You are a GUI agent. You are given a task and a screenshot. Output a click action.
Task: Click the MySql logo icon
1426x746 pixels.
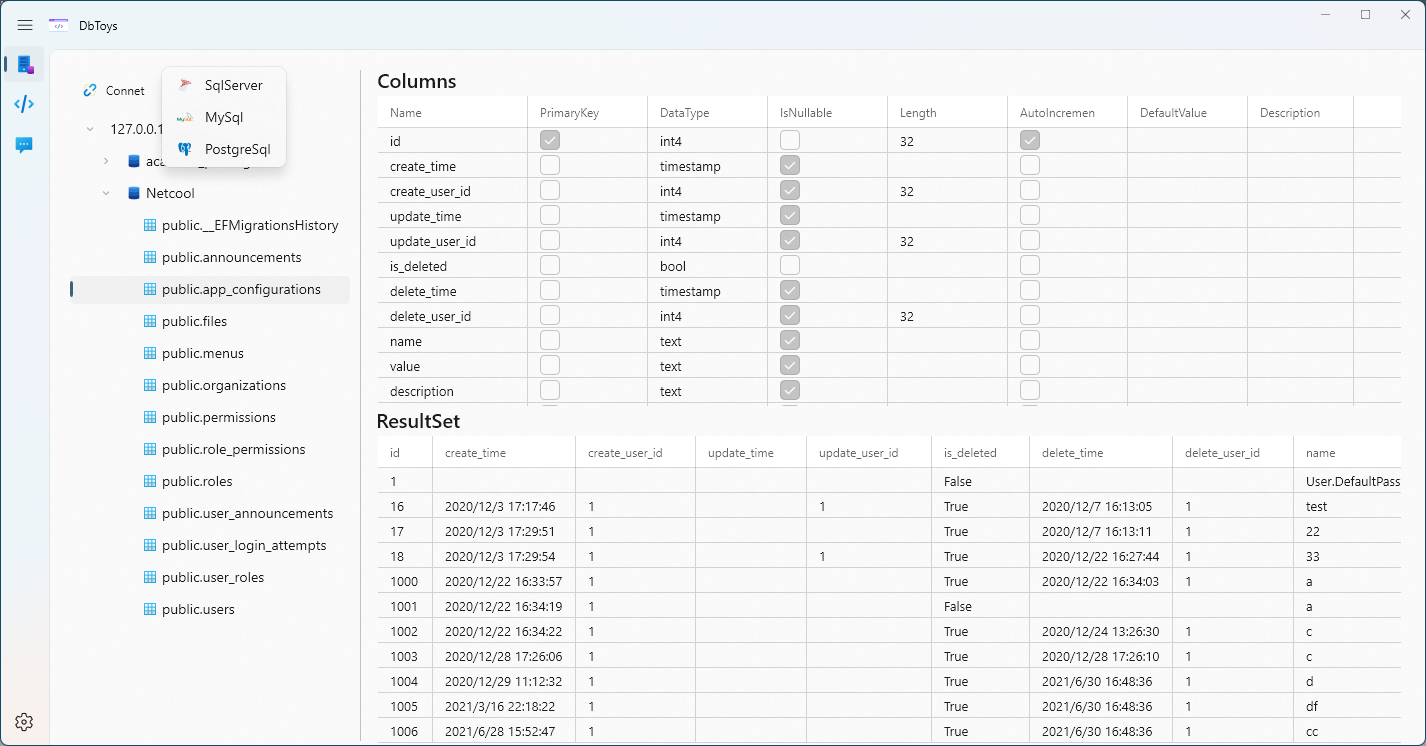click(x=185, y=117)
